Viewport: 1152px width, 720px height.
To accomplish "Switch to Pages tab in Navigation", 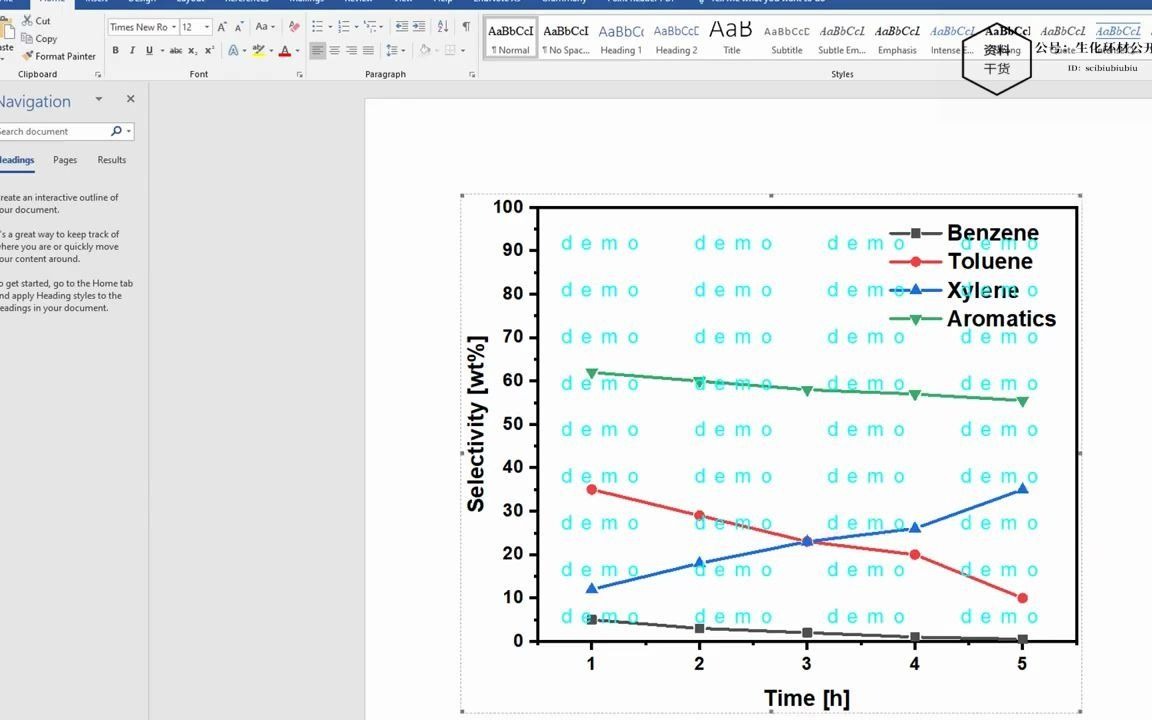I will pos(65,160).
